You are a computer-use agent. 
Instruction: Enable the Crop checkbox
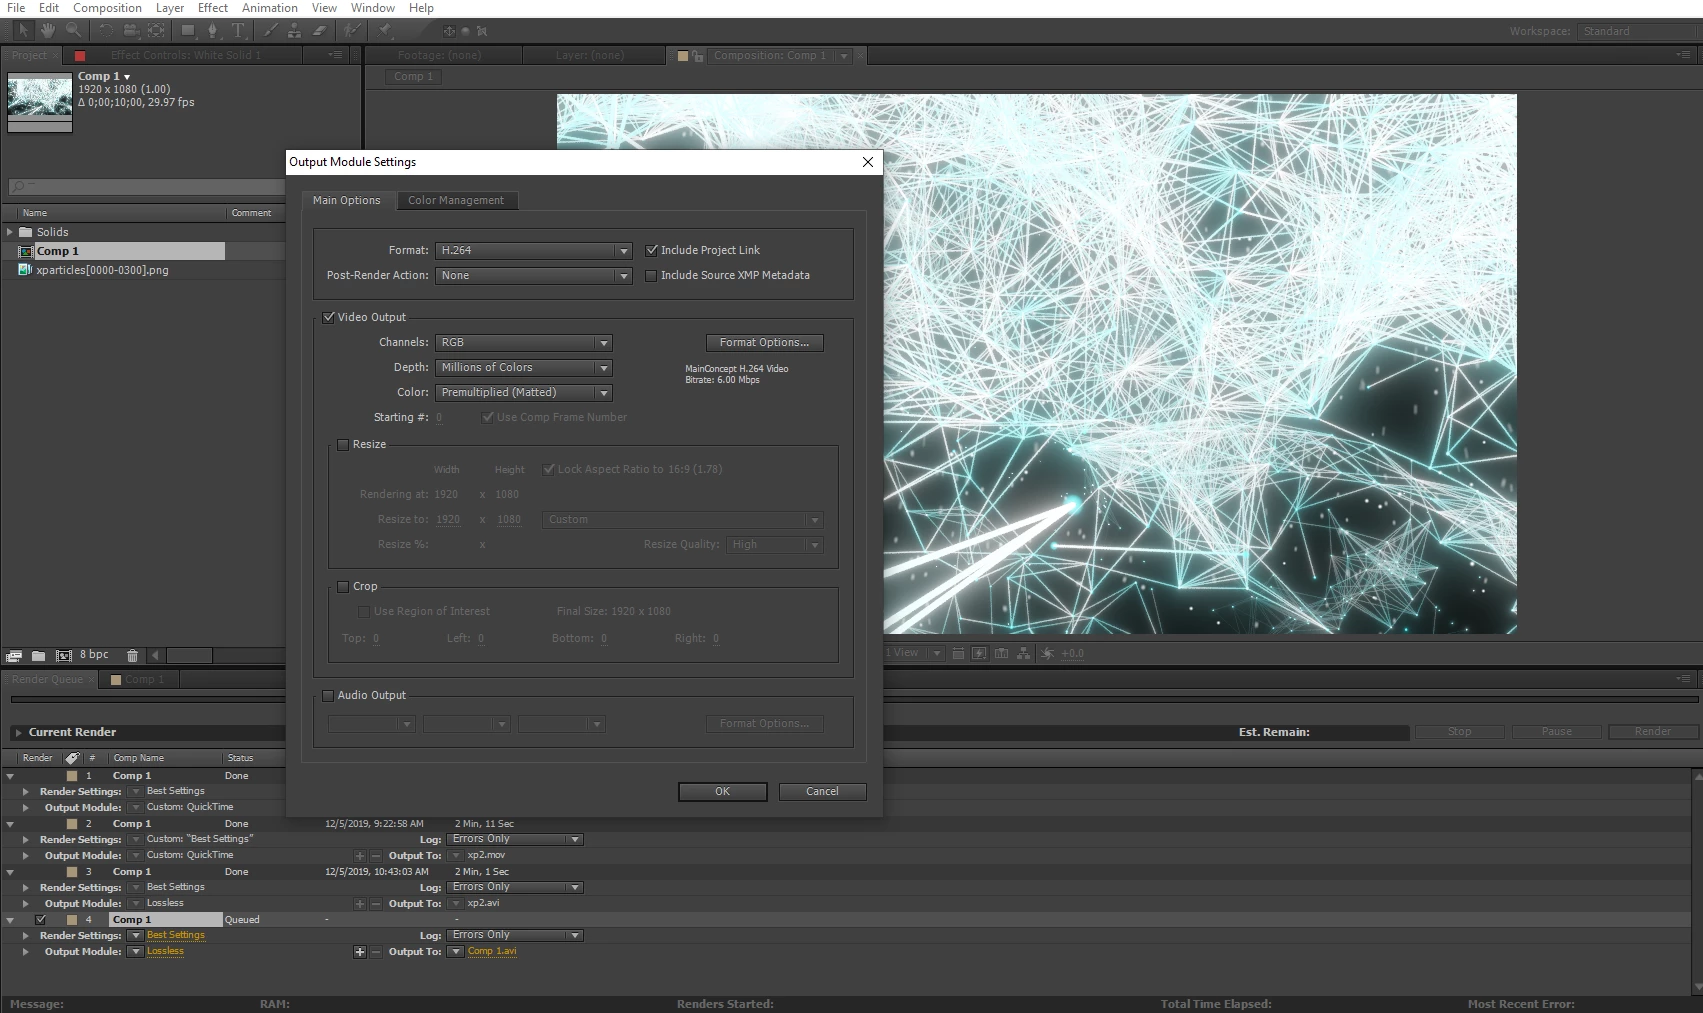343,586
